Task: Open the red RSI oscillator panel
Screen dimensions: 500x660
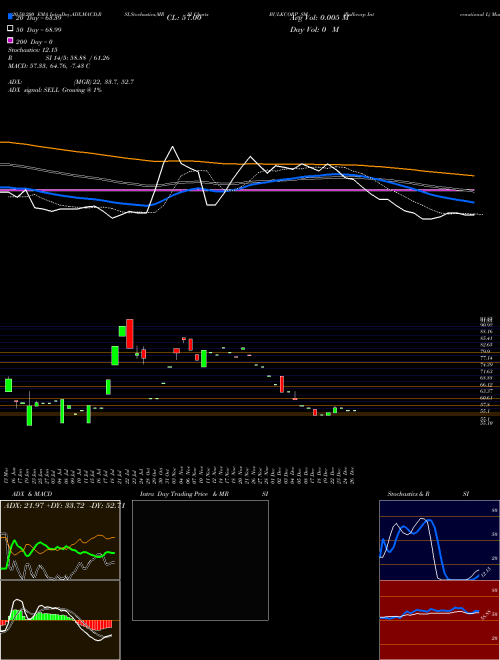Action: [439, 620]
